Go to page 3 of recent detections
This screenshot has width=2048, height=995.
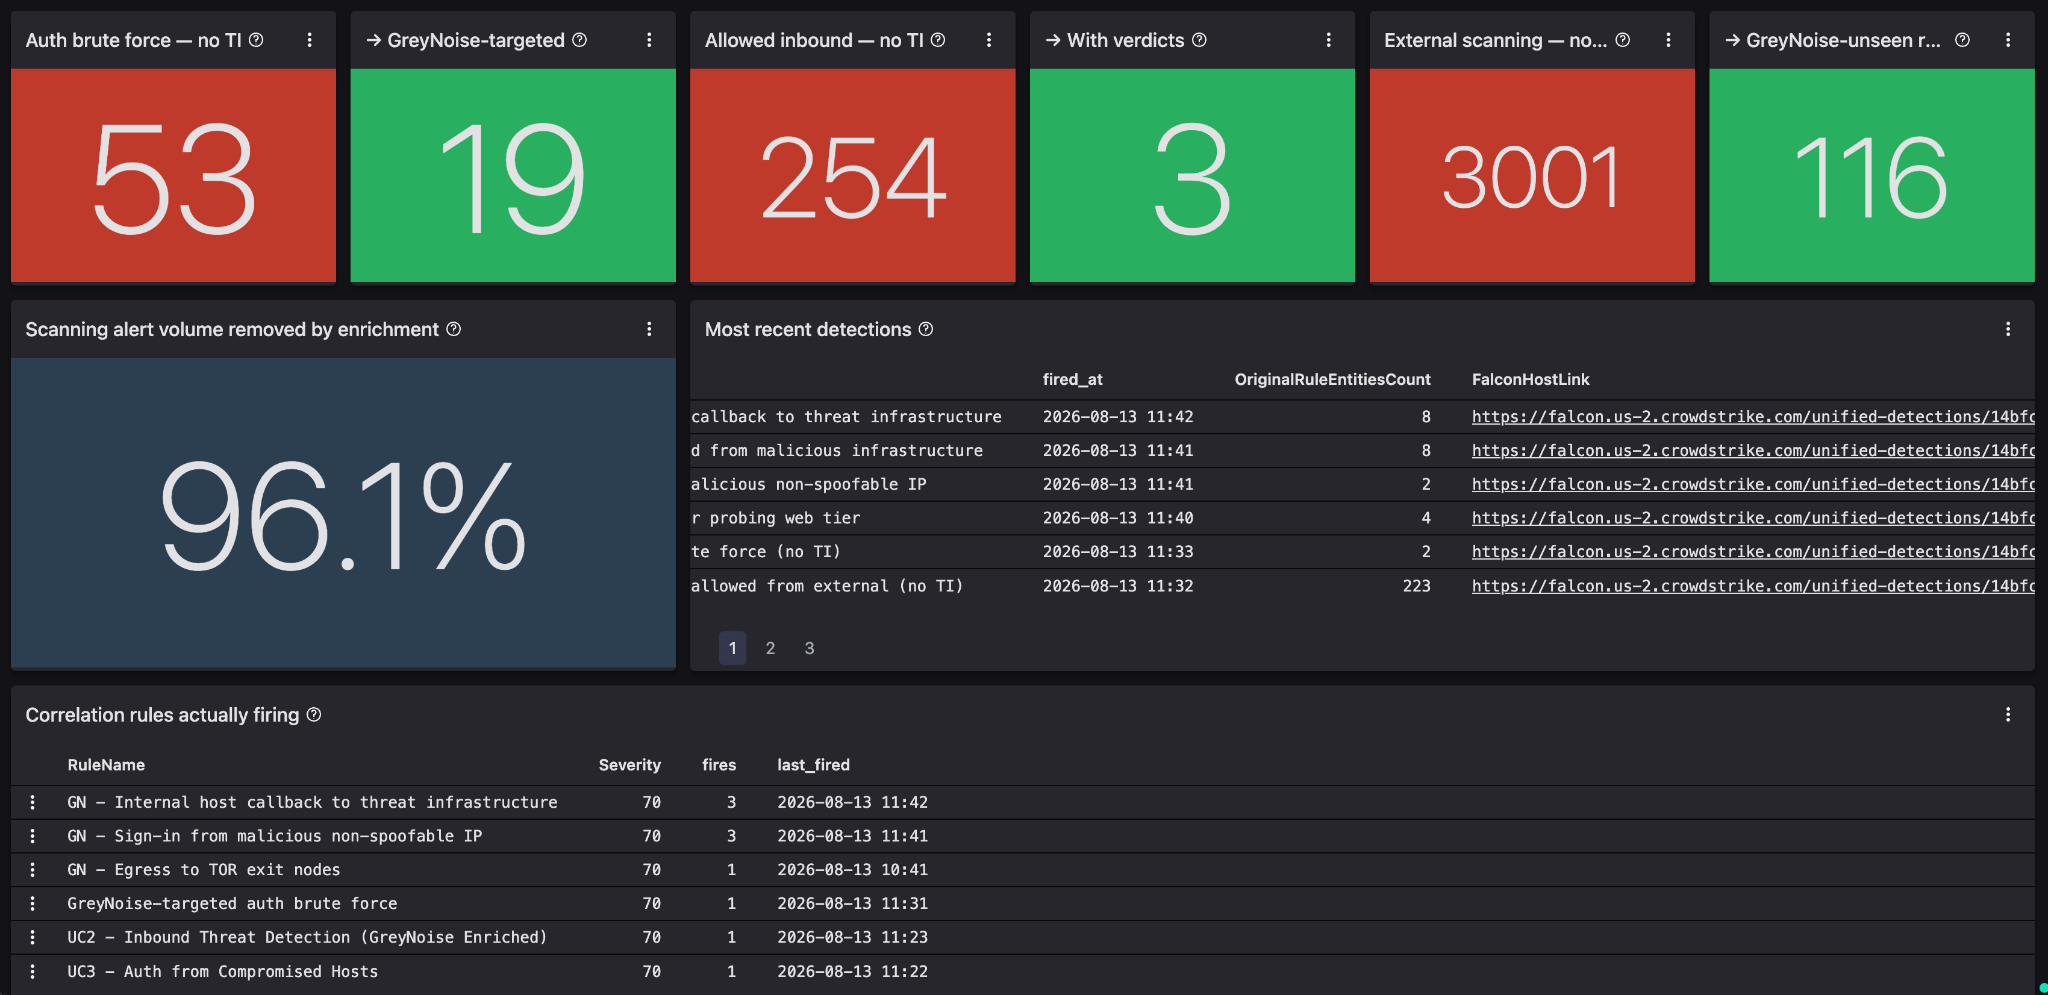(810, 648)
